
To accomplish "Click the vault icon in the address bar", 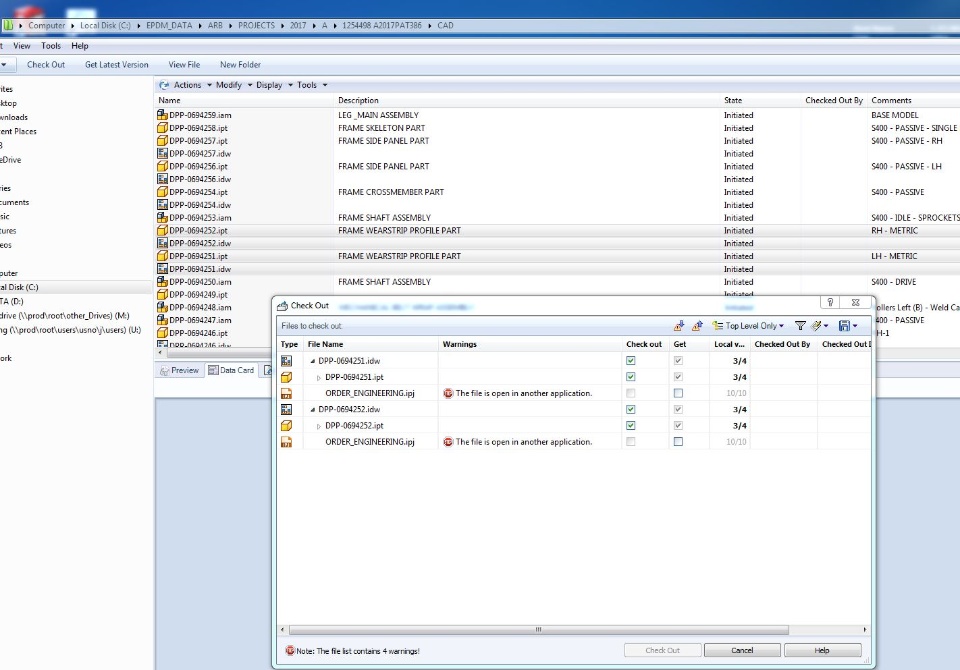I will tap(8, 25).
